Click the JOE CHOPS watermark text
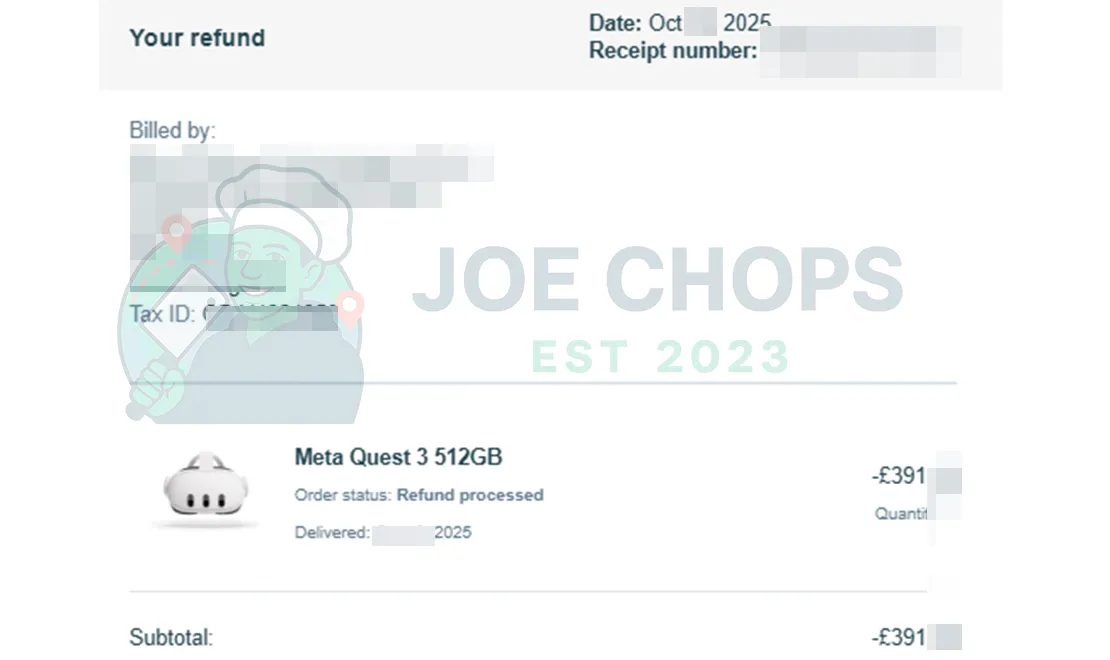Image resolution: width=1110 pixels, height=660 pixels. click(657, 281)
